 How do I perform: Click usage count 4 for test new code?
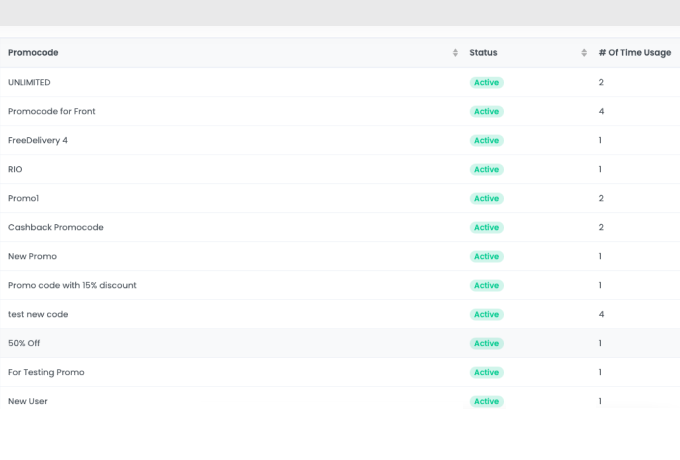click(601, 314)
